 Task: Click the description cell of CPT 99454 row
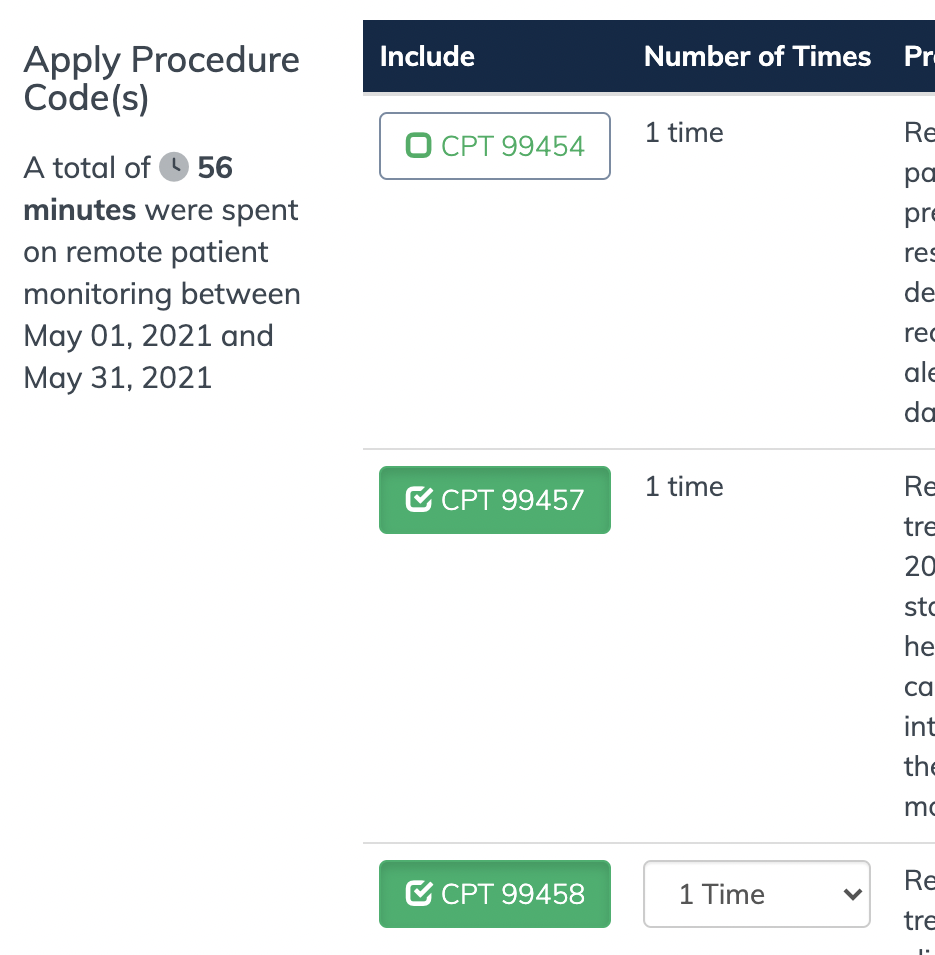point(919,272)
